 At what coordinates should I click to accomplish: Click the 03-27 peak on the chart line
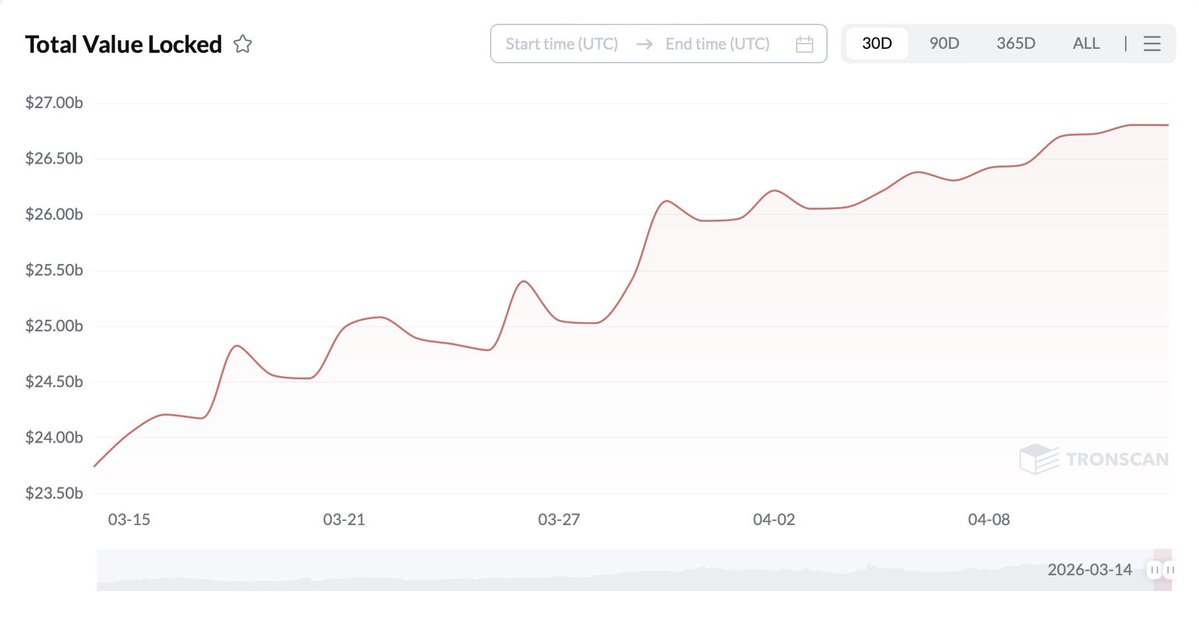pyautogui.click(x=523, y=281)
